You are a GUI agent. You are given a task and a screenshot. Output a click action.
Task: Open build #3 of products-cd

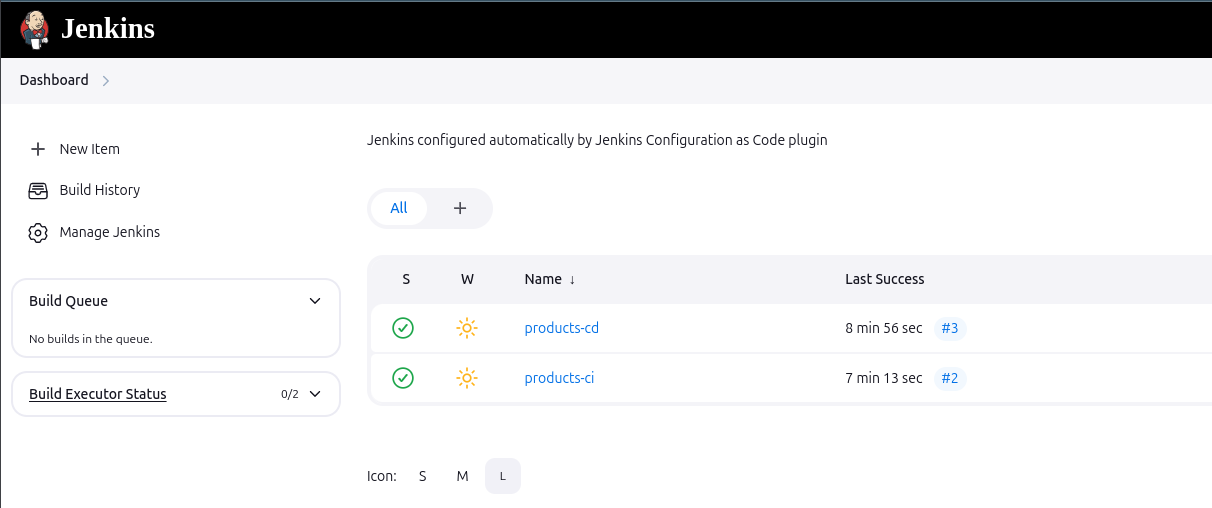(950, 328)
